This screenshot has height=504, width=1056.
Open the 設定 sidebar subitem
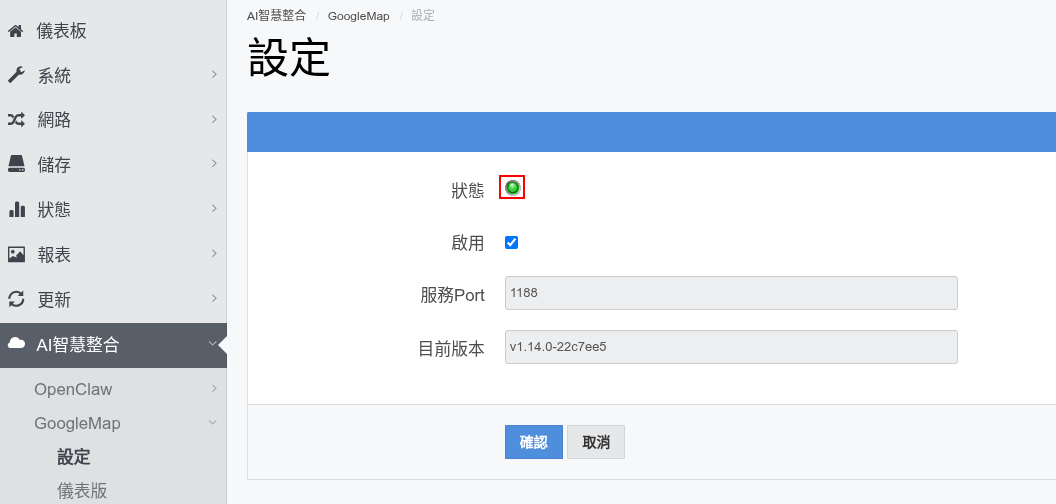pos(74,457)
